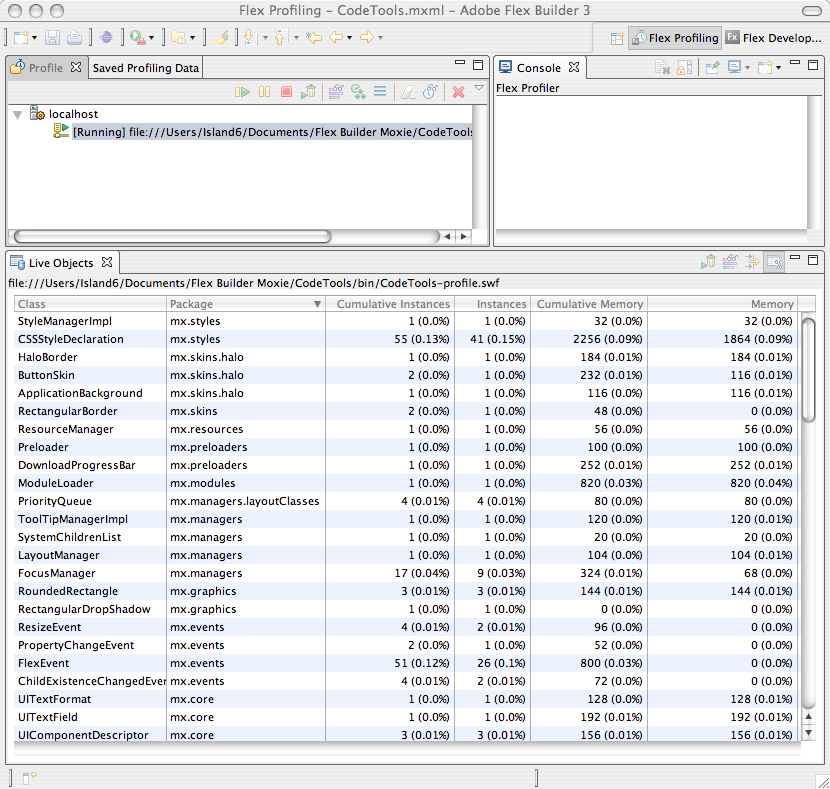830x789 pixels.
Task: Click the Live Objects Filters arrow icon
Action: coord(752,261)
